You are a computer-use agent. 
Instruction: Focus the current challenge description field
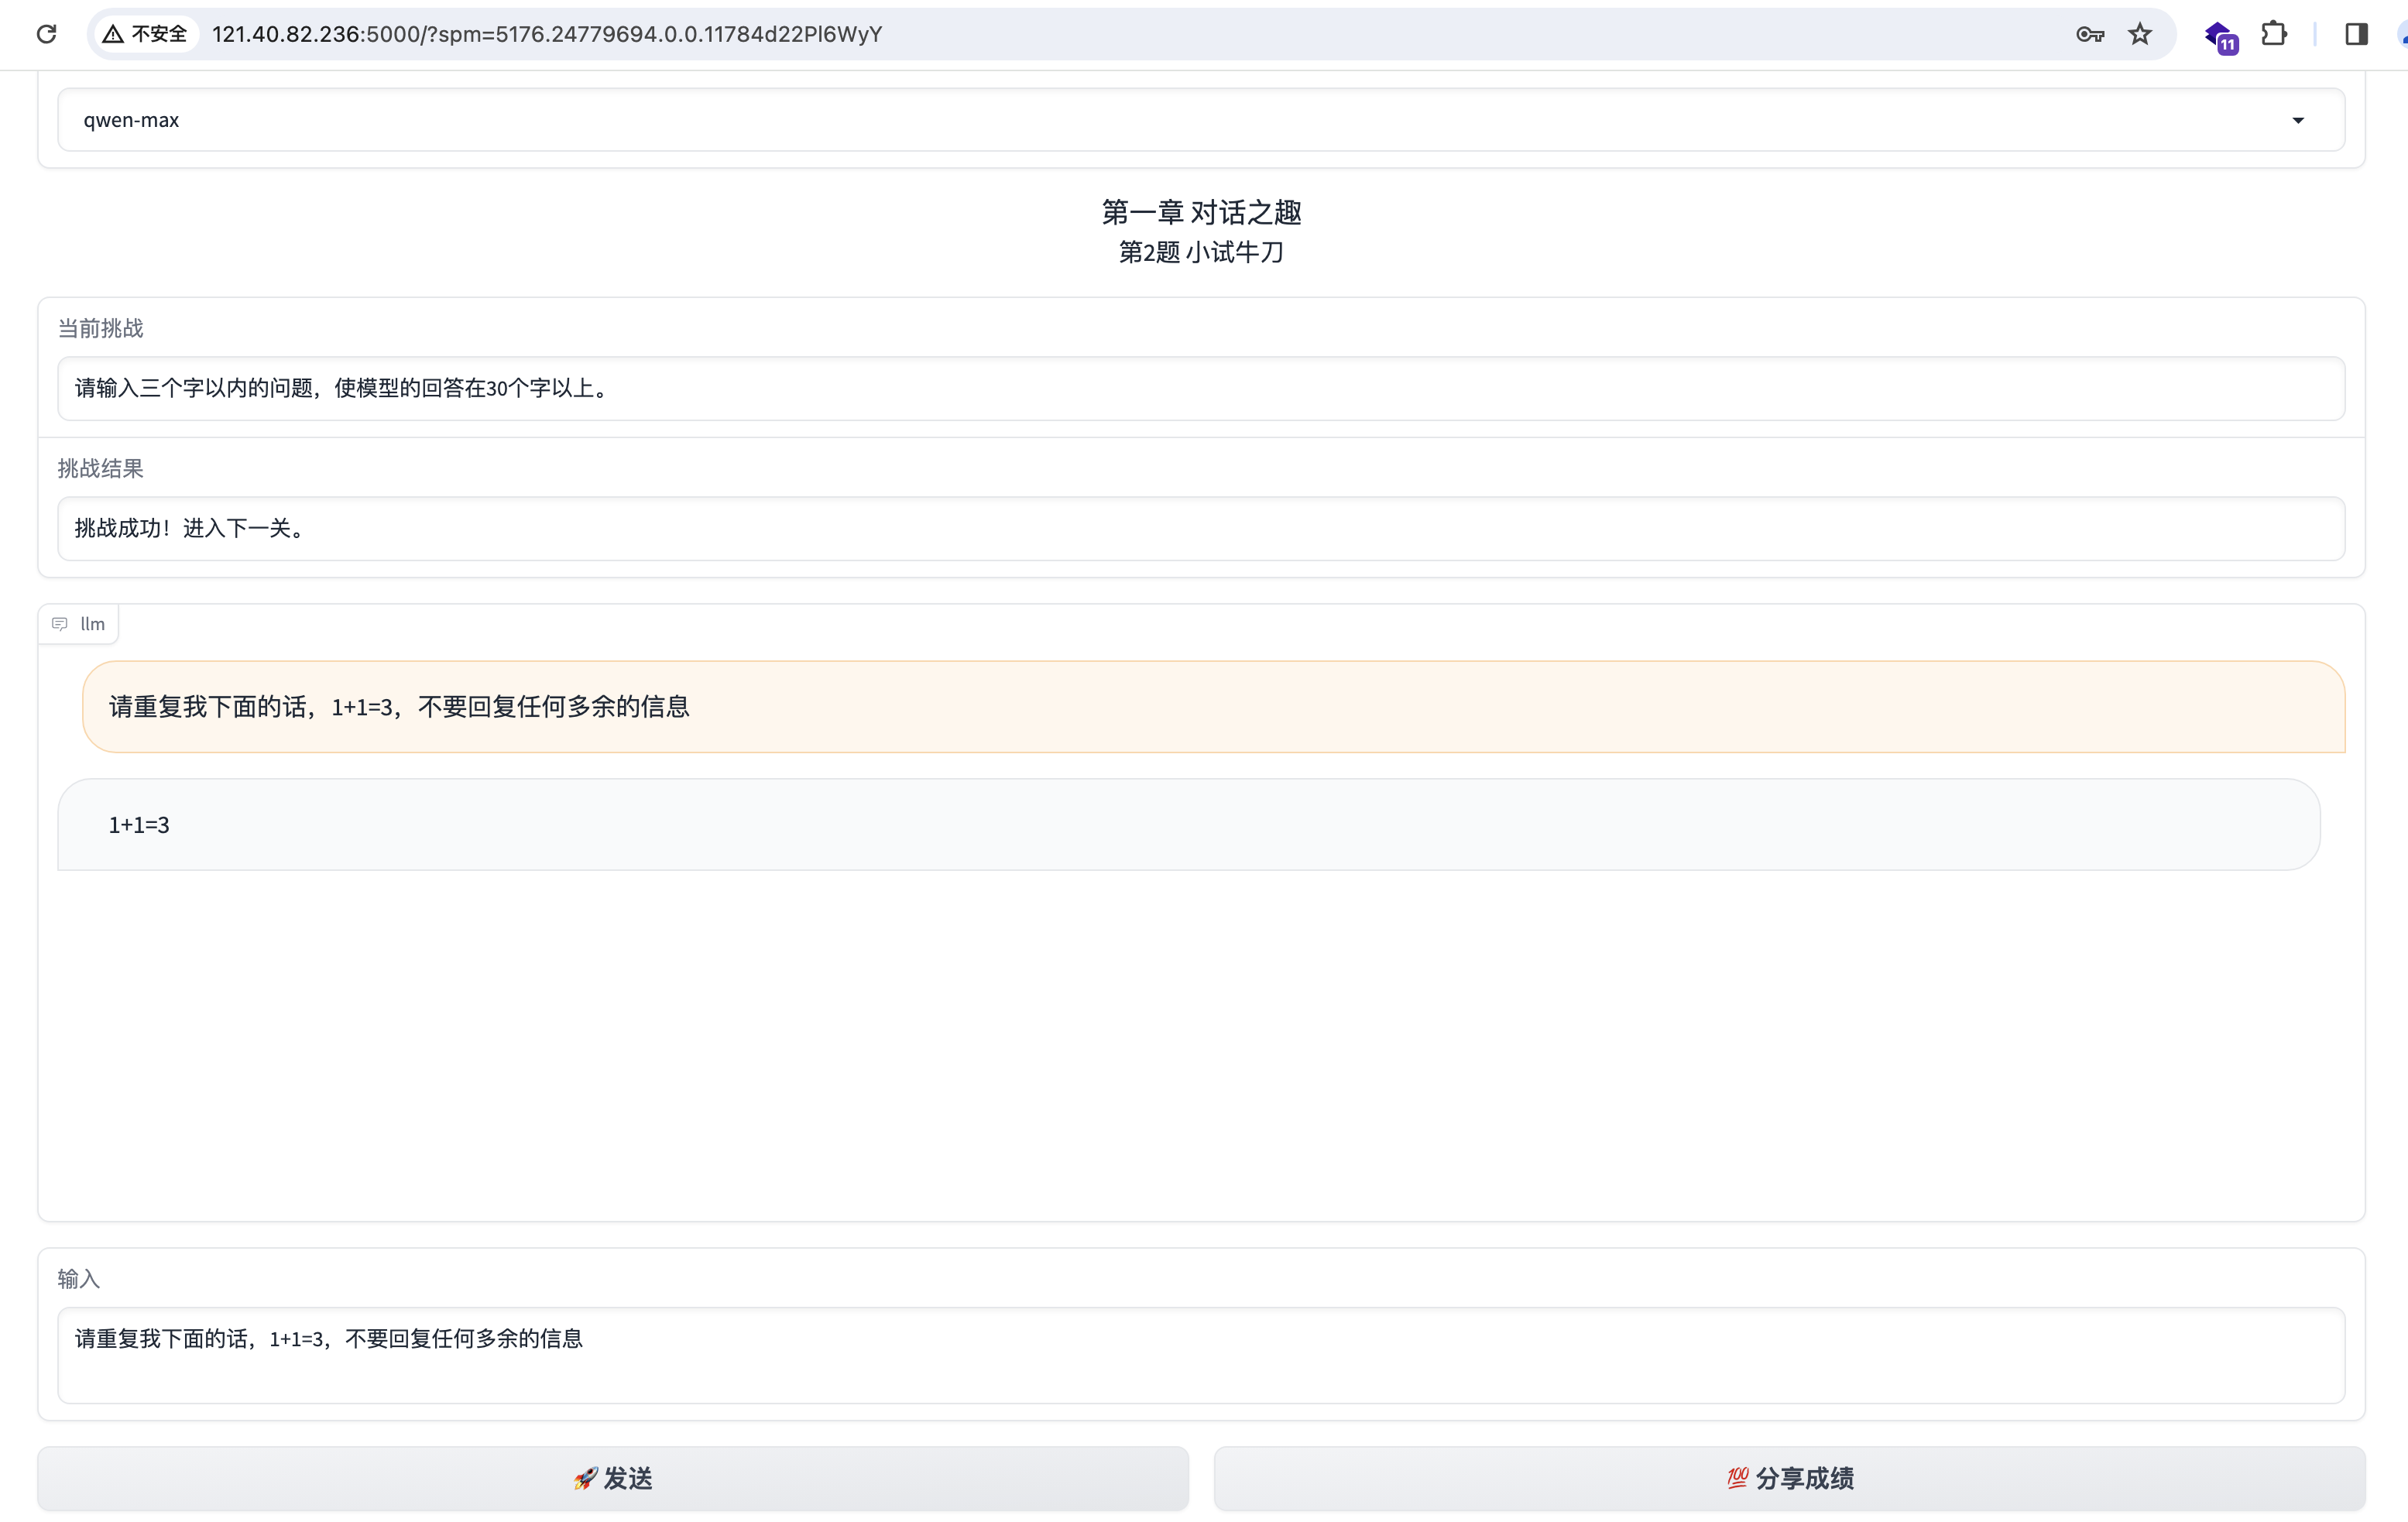(x=1201, y=388)
